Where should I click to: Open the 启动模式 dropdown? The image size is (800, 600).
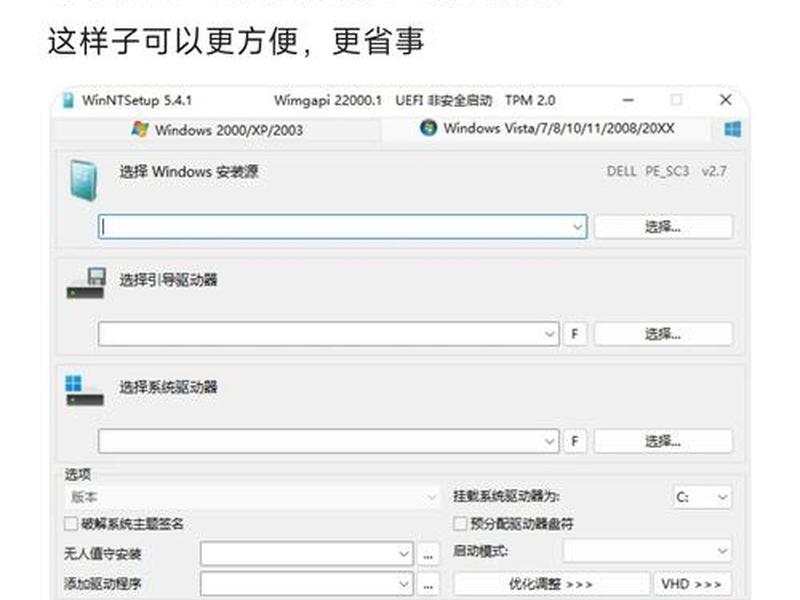[x=647, y=551]
